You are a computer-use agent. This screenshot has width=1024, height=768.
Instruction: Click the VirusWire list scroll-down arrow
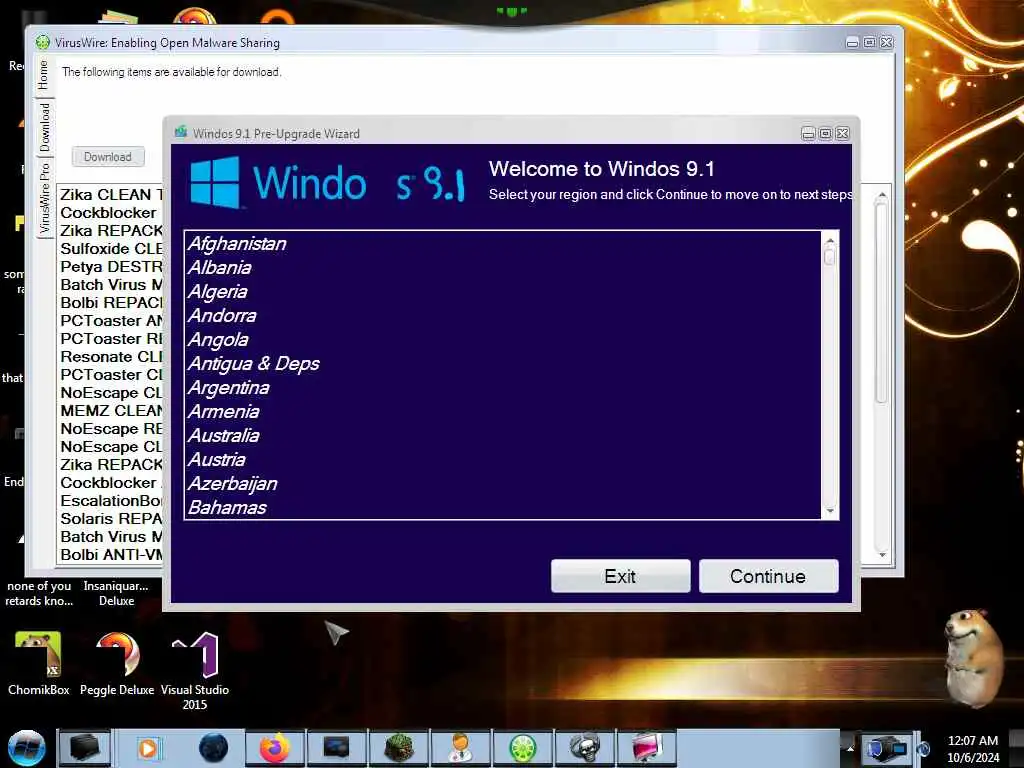click(x=882, y=554)
